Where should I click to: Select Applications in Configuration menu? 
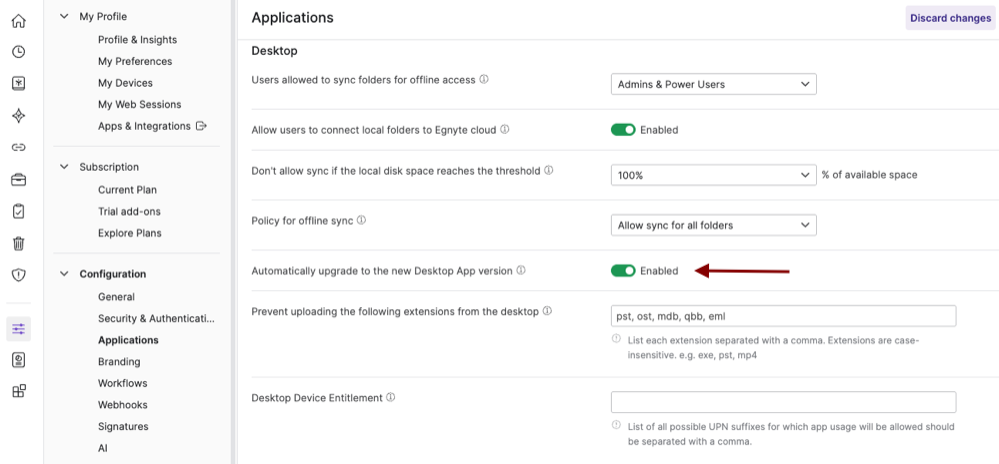click(129, 340)
